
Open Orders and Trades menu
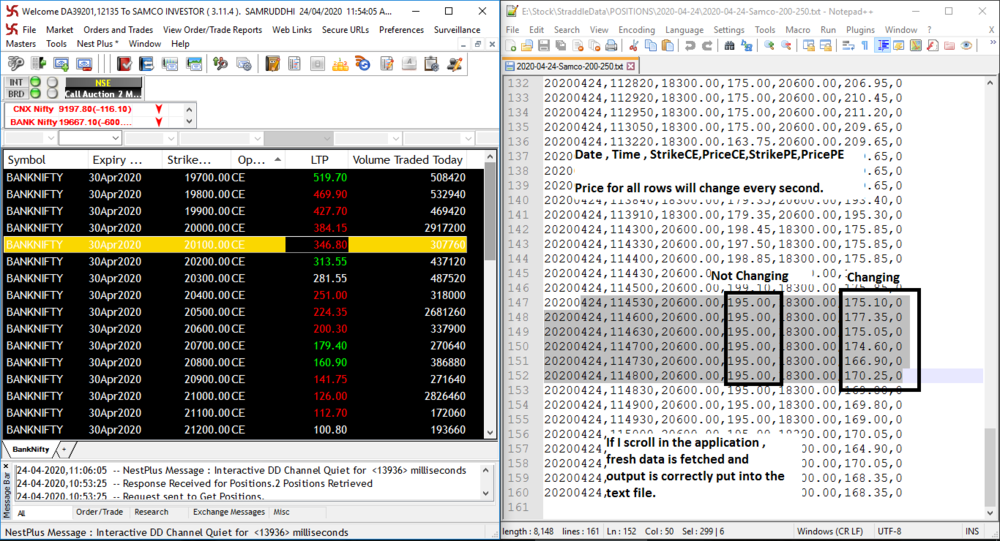click(118, 29)
